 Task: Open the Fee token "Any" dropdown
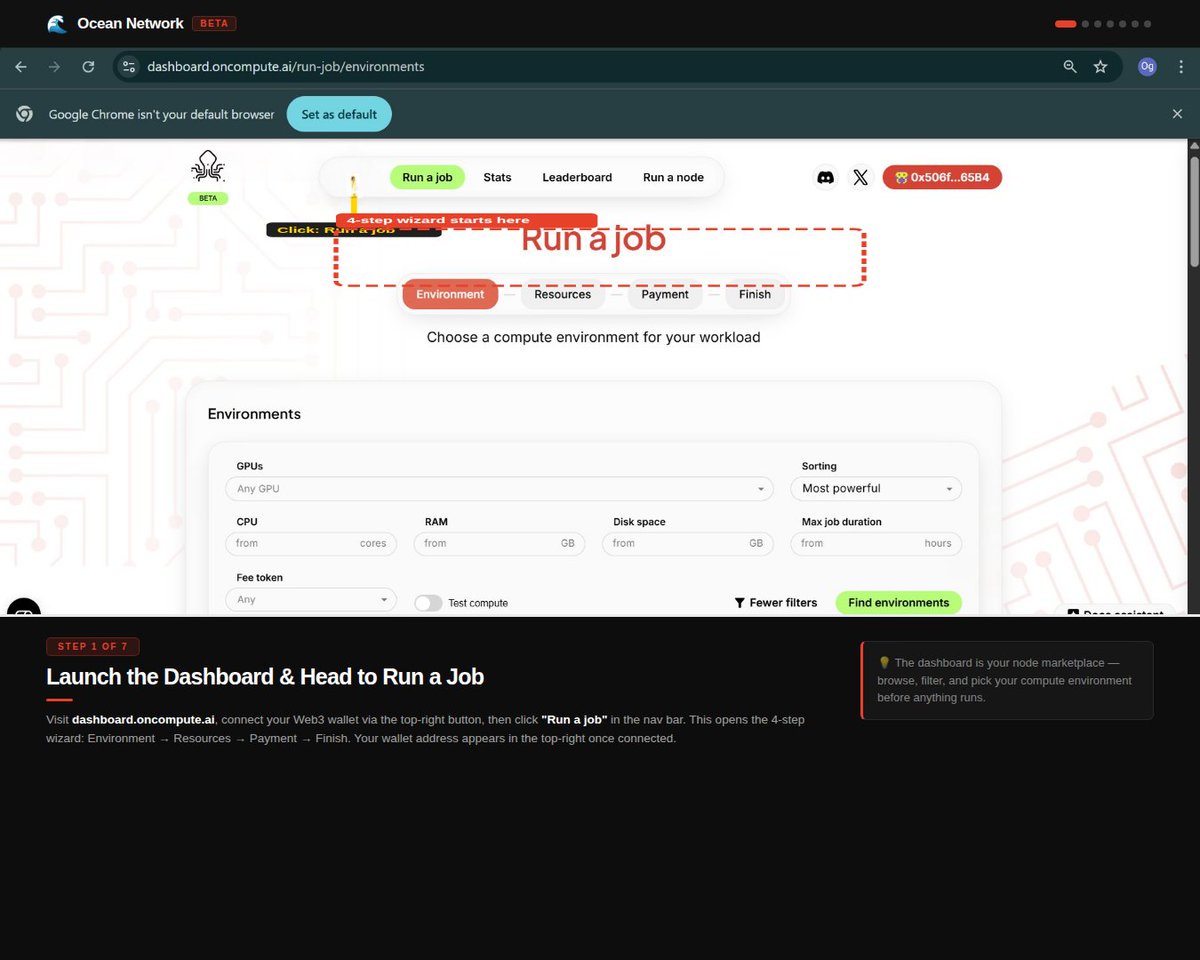pos(311,600)
